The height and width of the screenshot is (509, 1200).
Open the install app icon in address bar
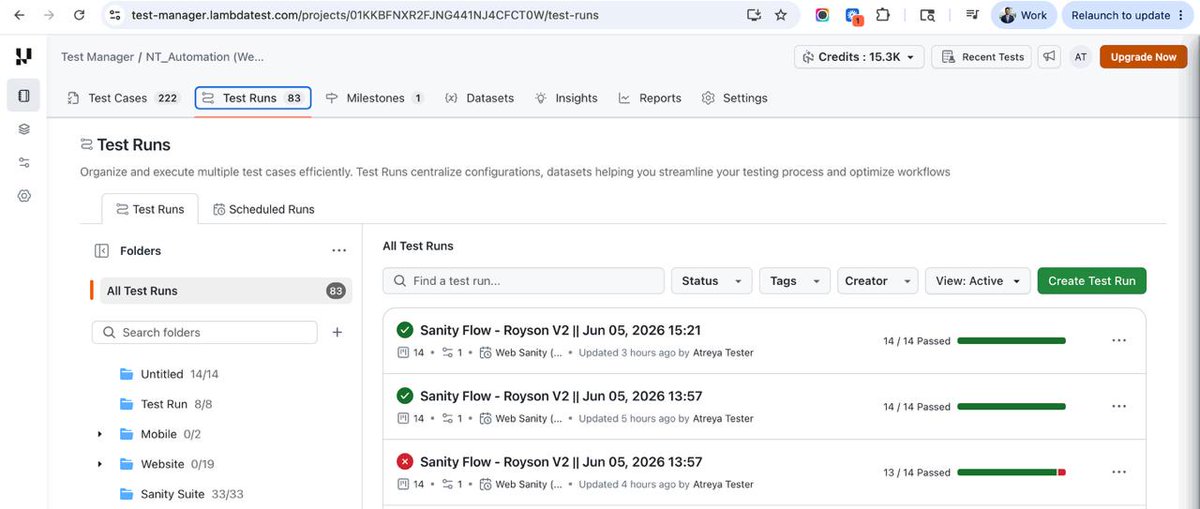(754, 15)
